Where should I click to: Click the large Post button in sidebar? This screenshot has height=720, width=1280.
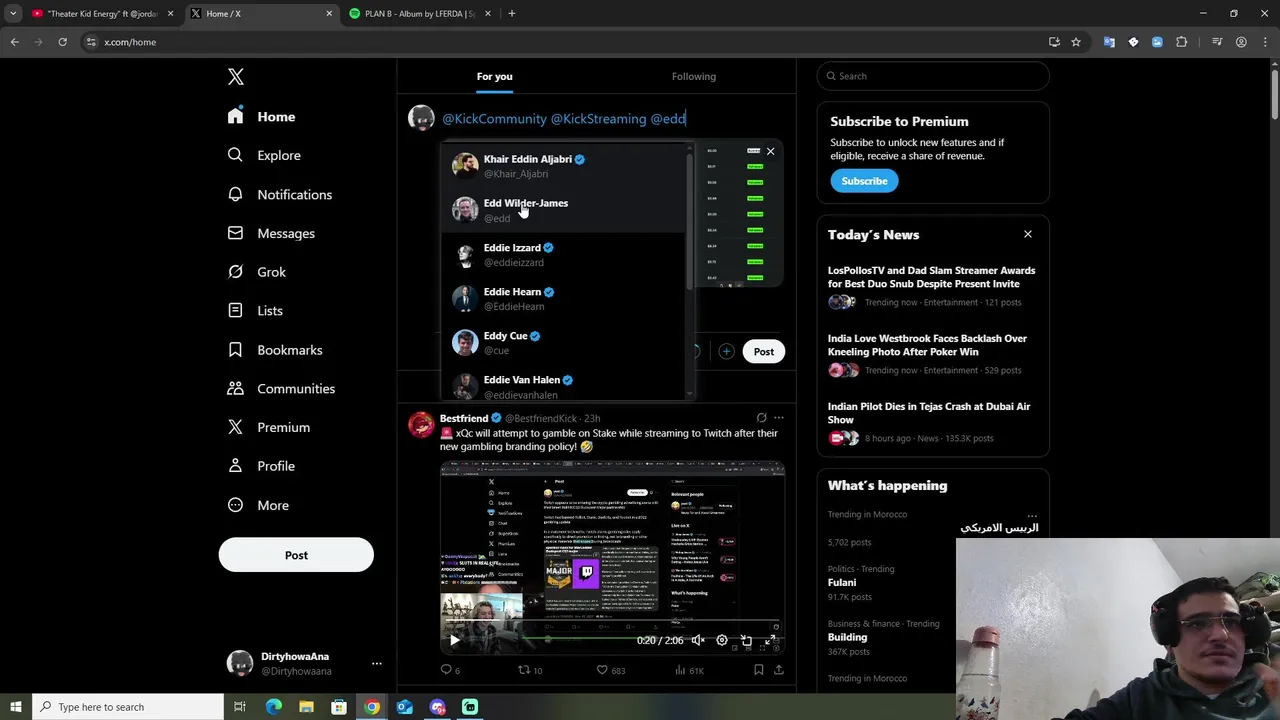(296, 555)
